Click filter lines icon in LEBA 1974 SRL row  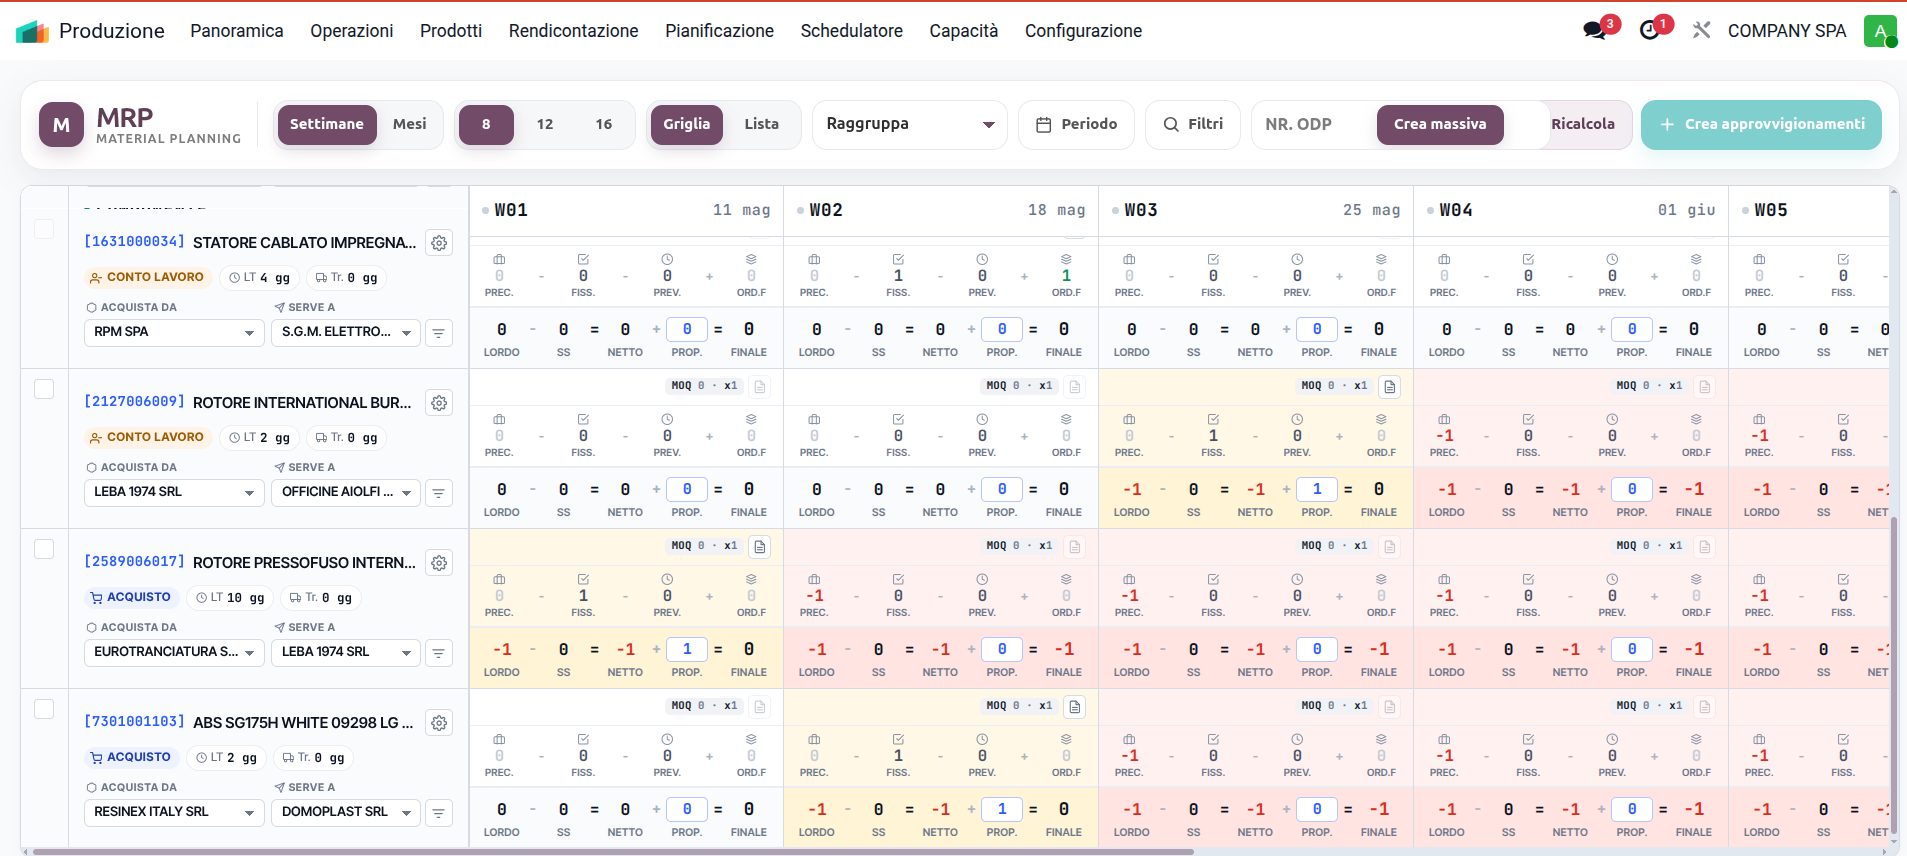click(x=439, y=493)
